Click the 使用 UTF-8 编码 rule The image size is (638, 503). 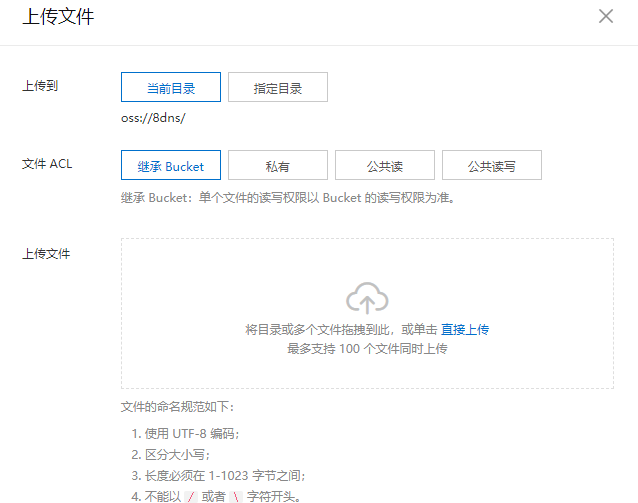186,433
